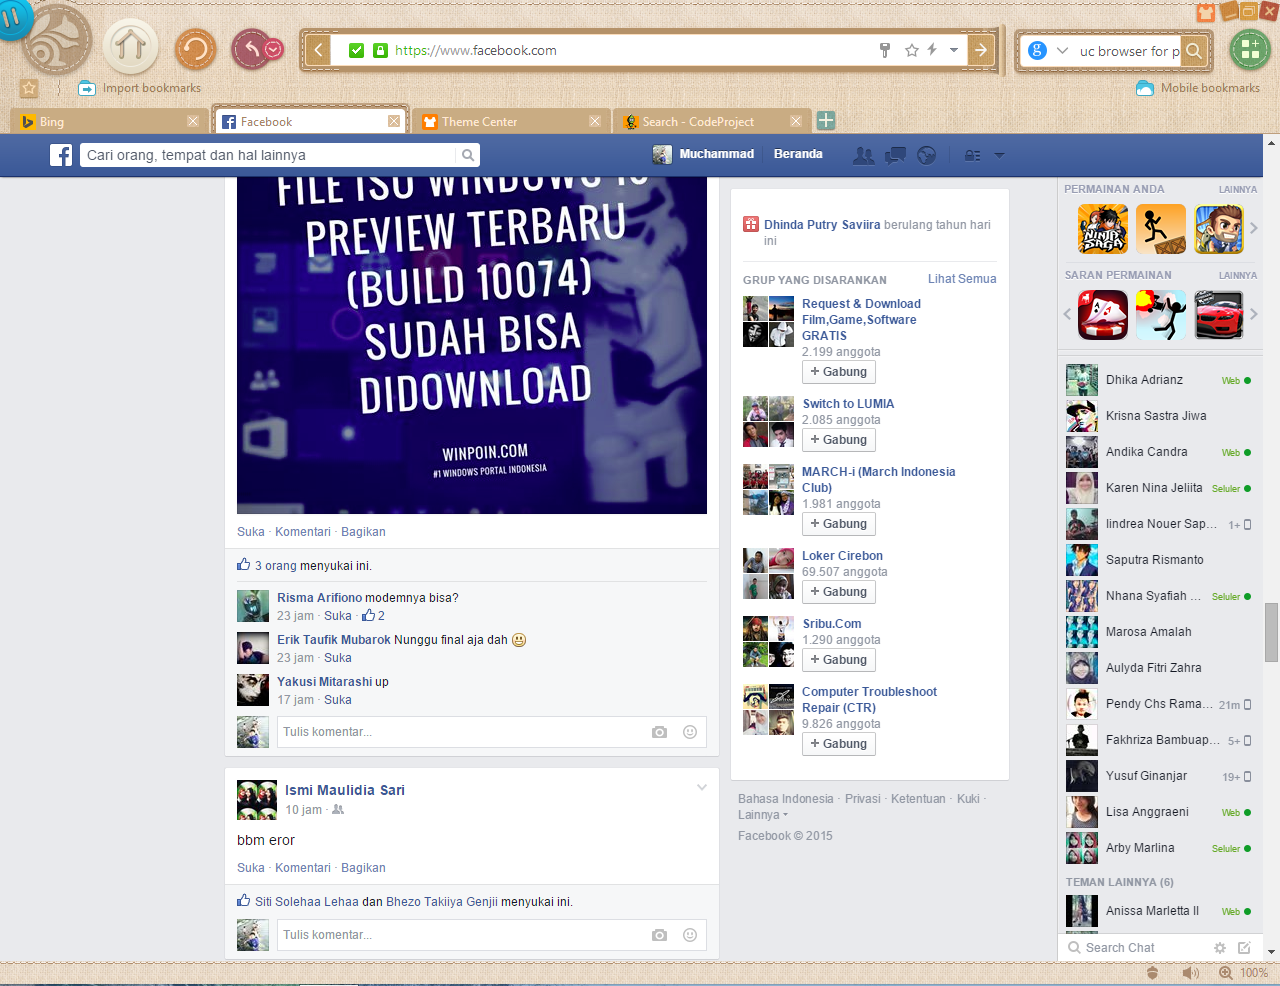This screenshot has height=986, width=1280.
Task: Open notifications globe icon
Action: 927,155
